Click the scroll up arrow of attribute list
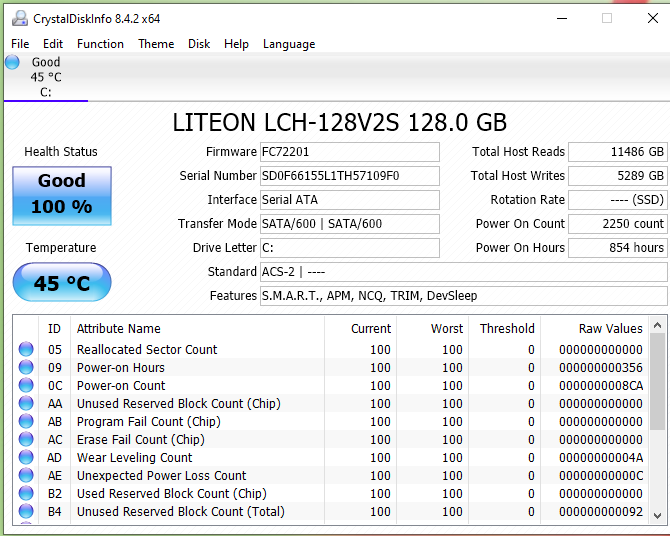 (658, 326)
